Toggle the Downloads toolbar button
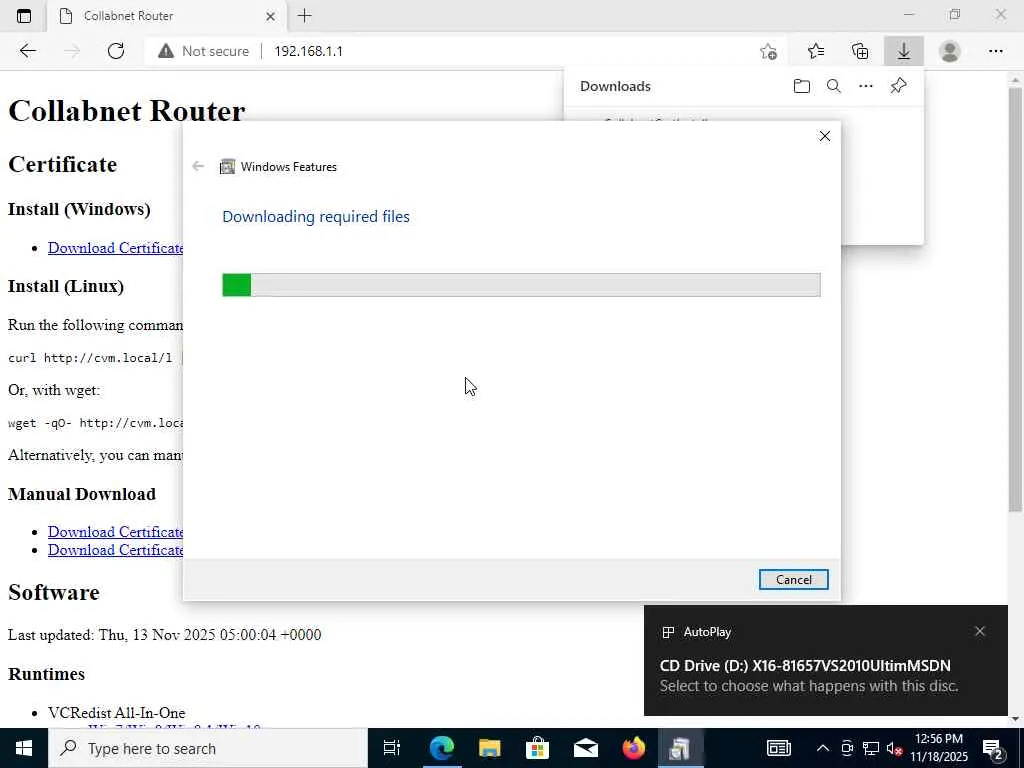The width and height of the screenshot is (1024, 768). [x=904, y=51]
